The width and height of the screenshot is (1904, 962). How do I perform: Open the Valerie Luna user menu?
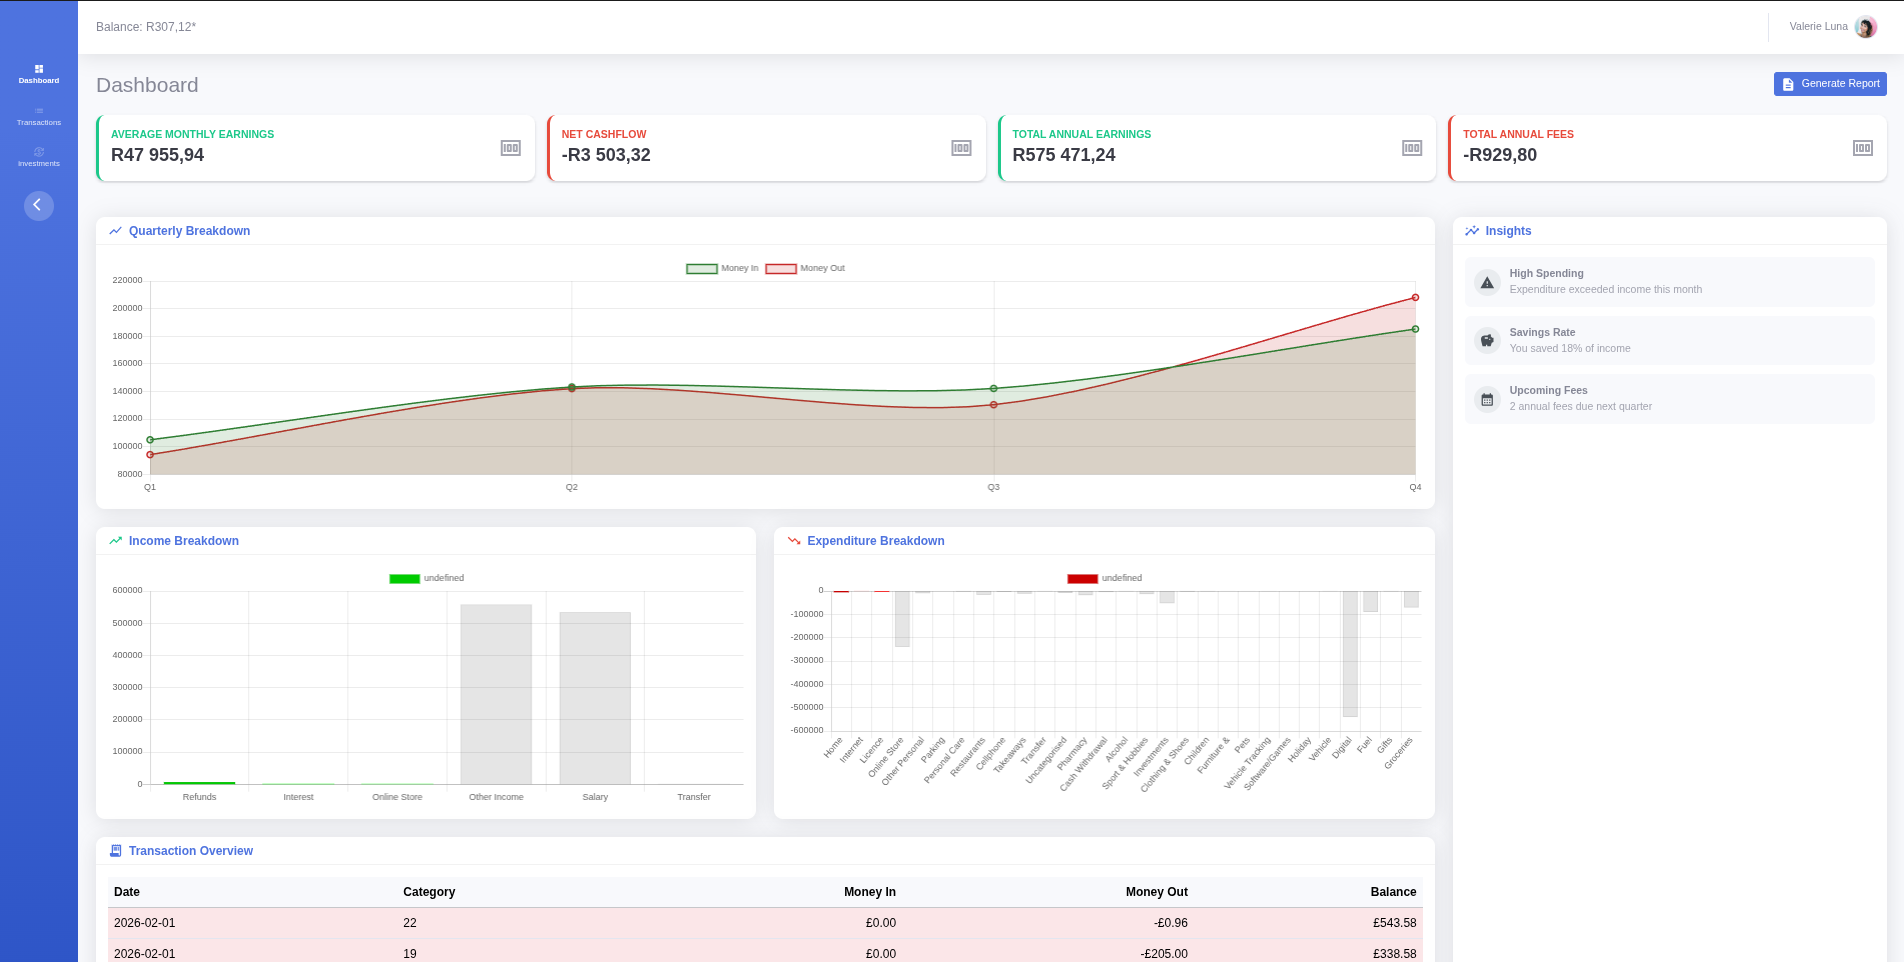pos(1818,27)
